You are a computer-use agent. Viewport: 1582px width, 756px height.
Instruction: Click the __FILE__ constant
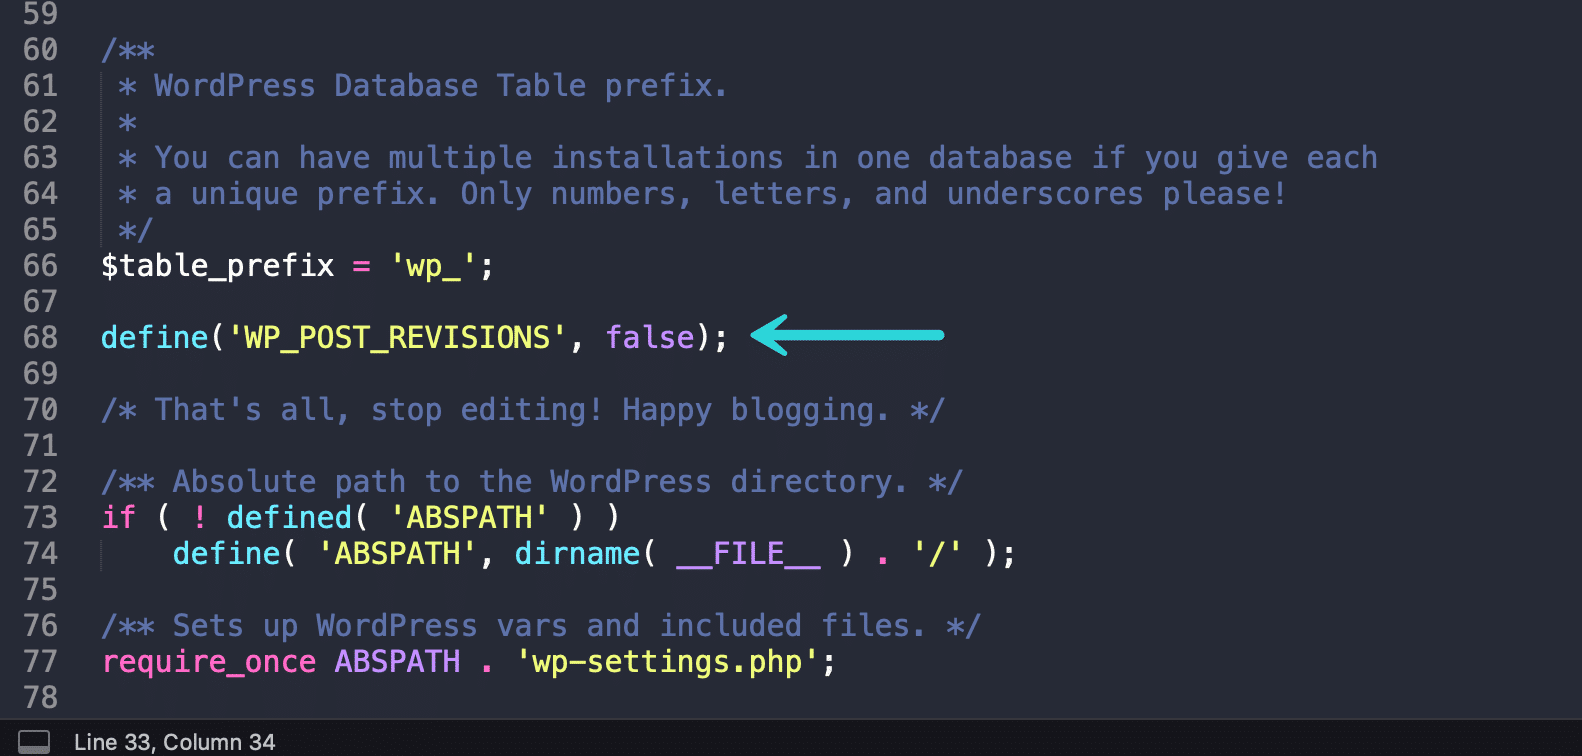pos(748,554)
